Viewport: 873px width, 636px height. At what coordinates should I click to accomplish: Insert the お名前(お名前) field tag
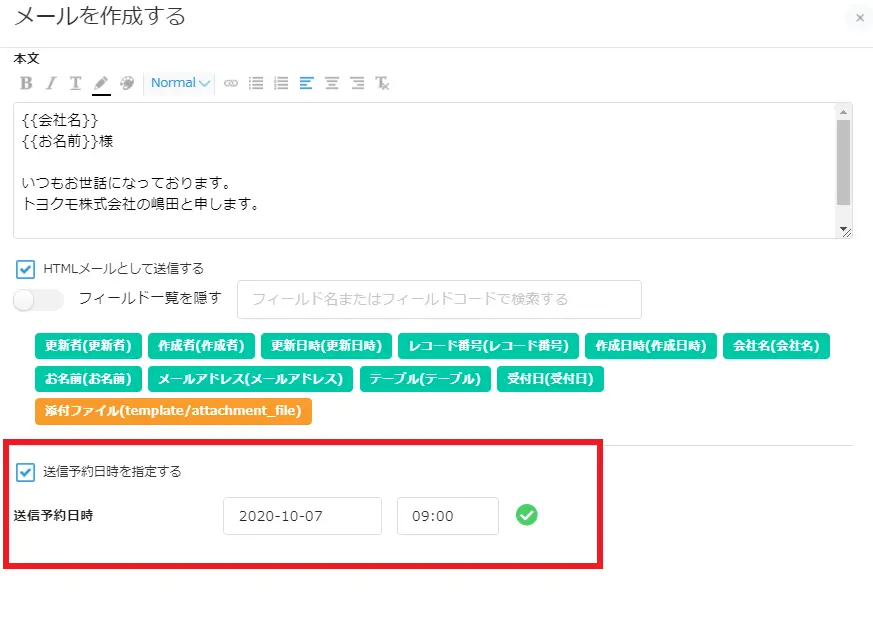(88, 379)
